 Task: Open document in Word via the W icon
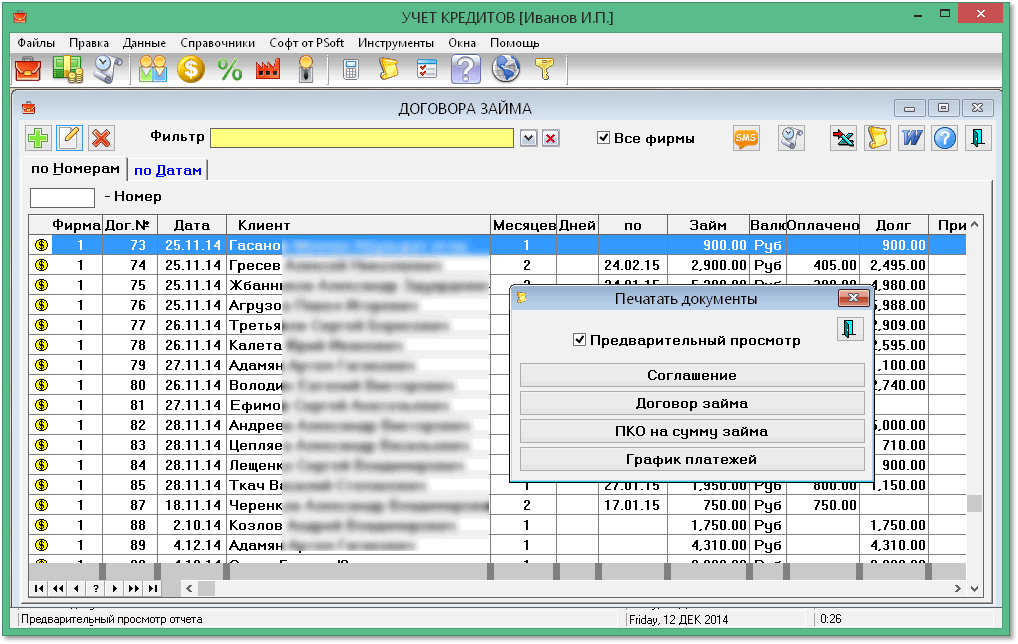(x=911, y=137)
